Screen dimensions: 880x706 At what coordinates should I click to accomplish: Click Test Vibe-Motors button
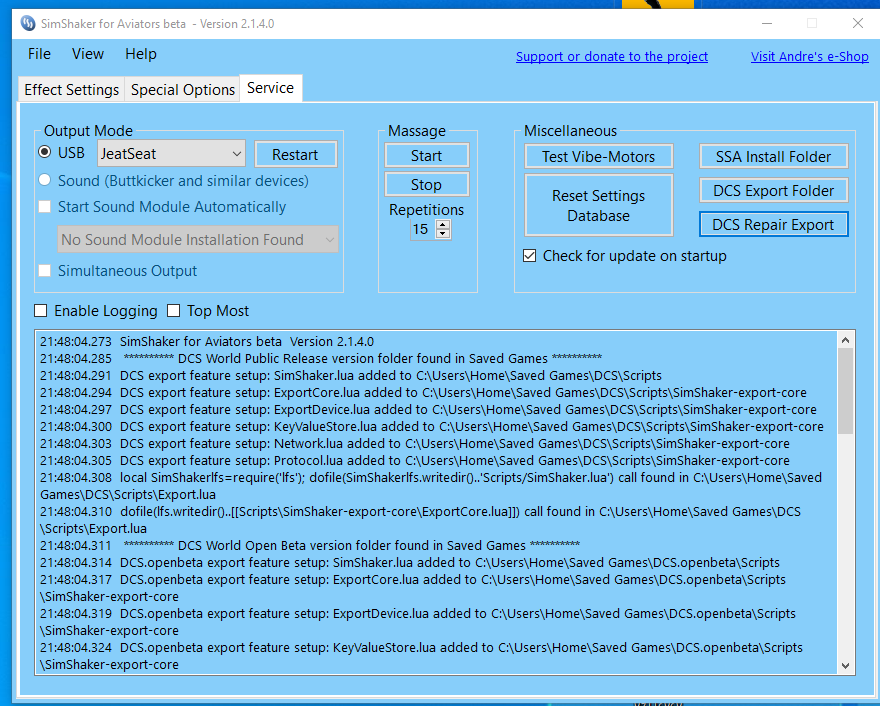(598, 157)
